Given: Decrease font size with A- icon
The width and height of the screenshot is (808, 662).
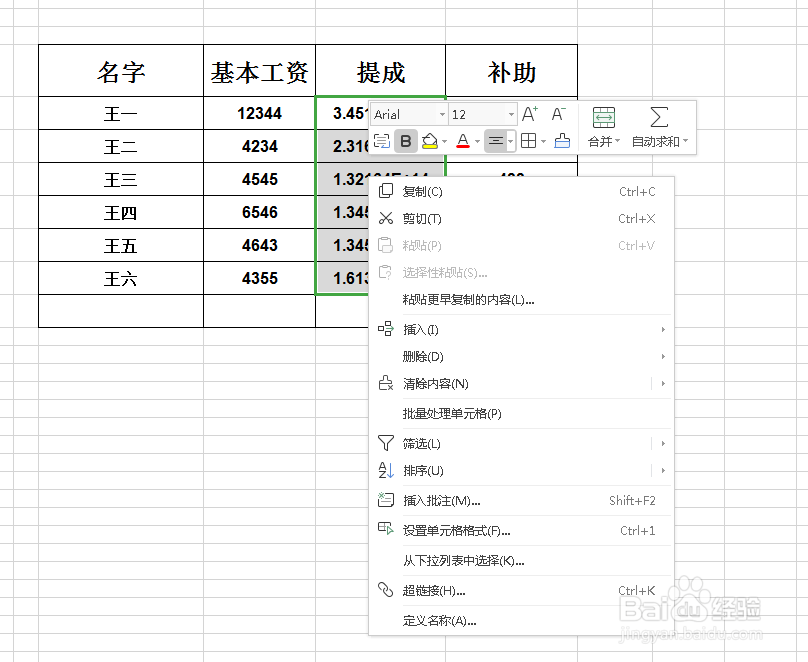Looking at the screenshot, I should (x=558, y=115).
